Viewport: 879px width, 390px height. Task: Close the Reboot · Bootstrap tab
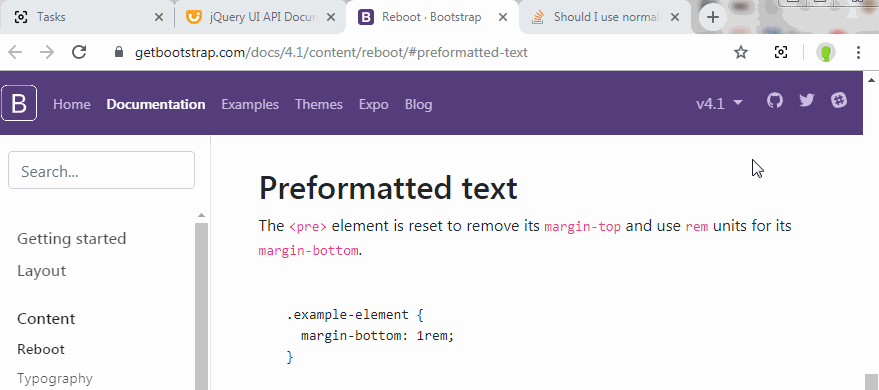[x=503, y=17]
